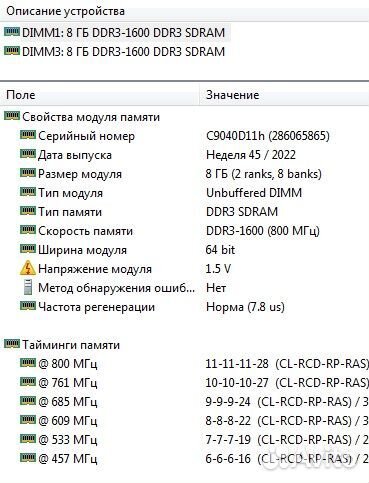Select the timing value 10-10-10-27
This screenshot has width=369, height=483.
click(x=237, y=383)
